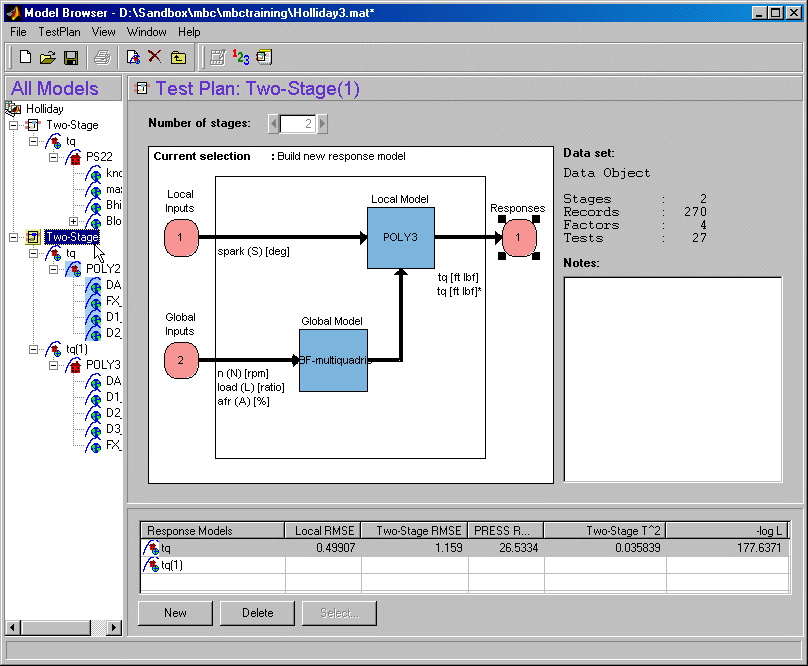Click the tq row icon in Response Models table
The width and height of the screenshot is (808, 666).
pyautogui.click(x=151, y=548)
